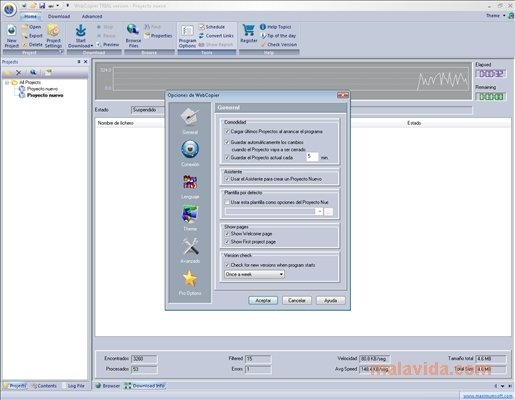Toggle 'Cargar últimos Proyectos al arrancar' checkbox

pyautogui.click(x=227, y=132)
